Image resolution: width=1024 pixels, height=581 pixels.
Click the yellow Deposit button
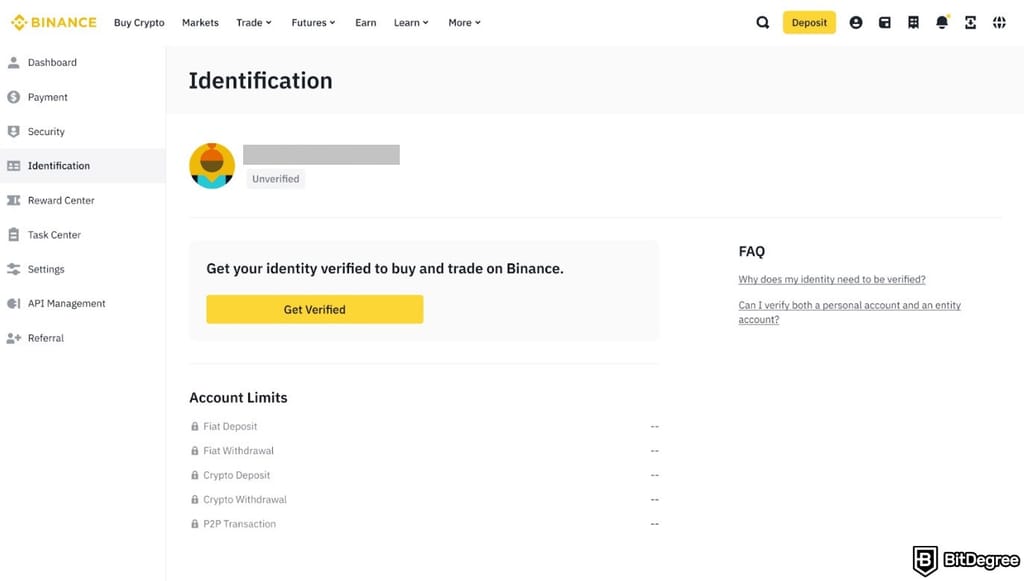coord(809,22)
